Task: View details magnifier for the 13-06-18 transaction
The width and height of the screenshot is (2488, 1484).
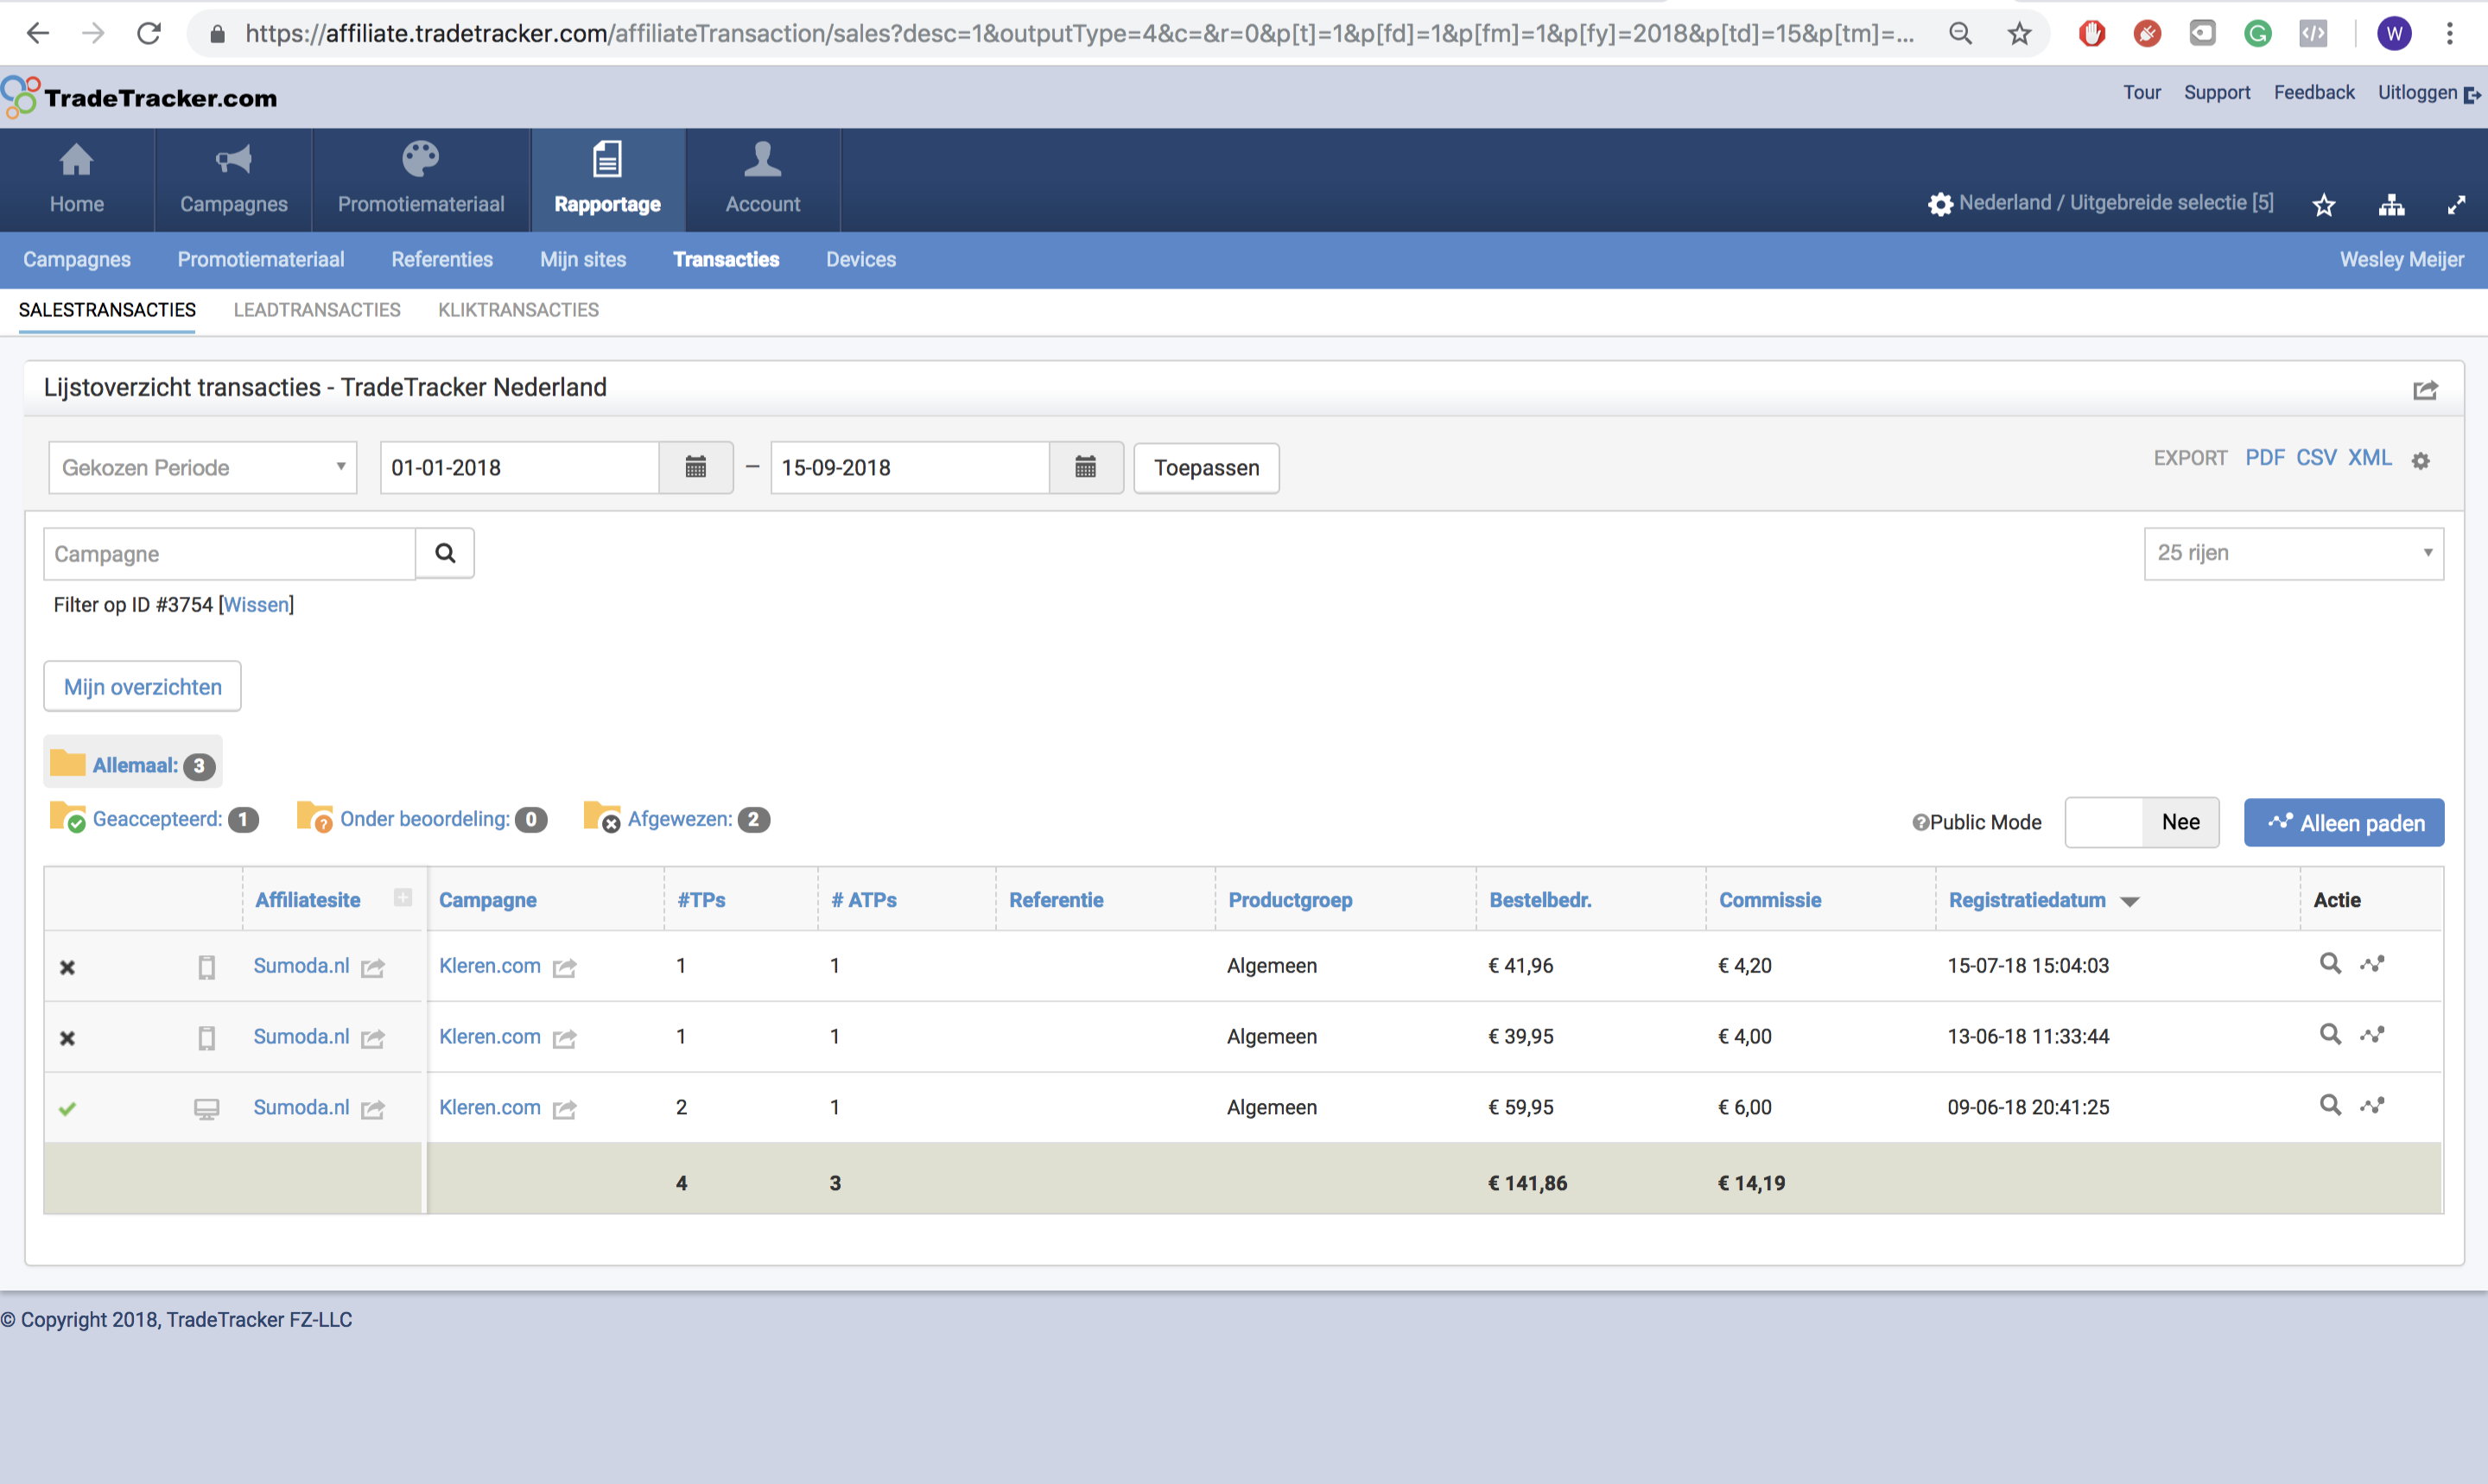Action: tap(2329, 1034)
